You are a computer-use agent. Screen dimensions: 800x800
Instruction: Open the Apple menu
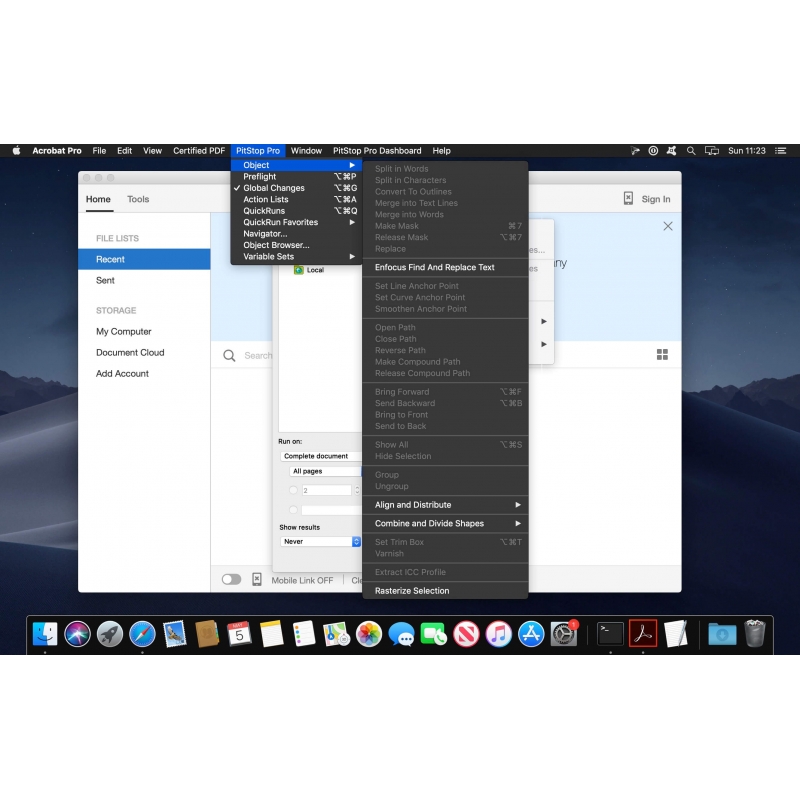[x=16, y=151]
